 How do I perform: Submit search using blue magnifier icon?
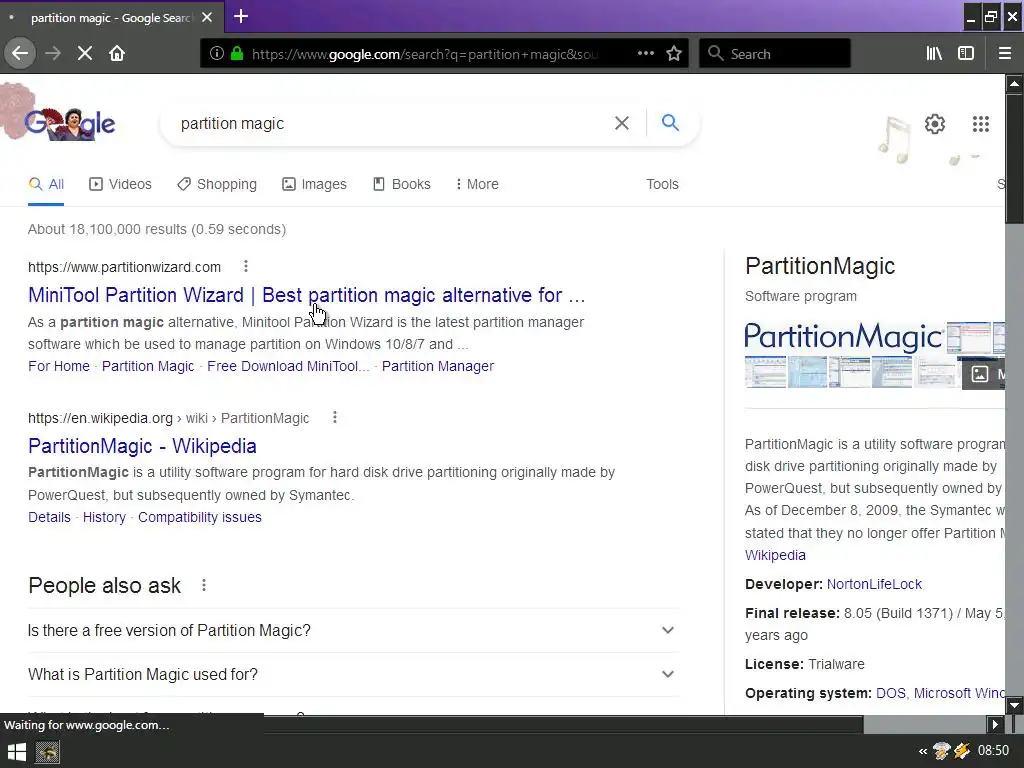tap(670, 123)
